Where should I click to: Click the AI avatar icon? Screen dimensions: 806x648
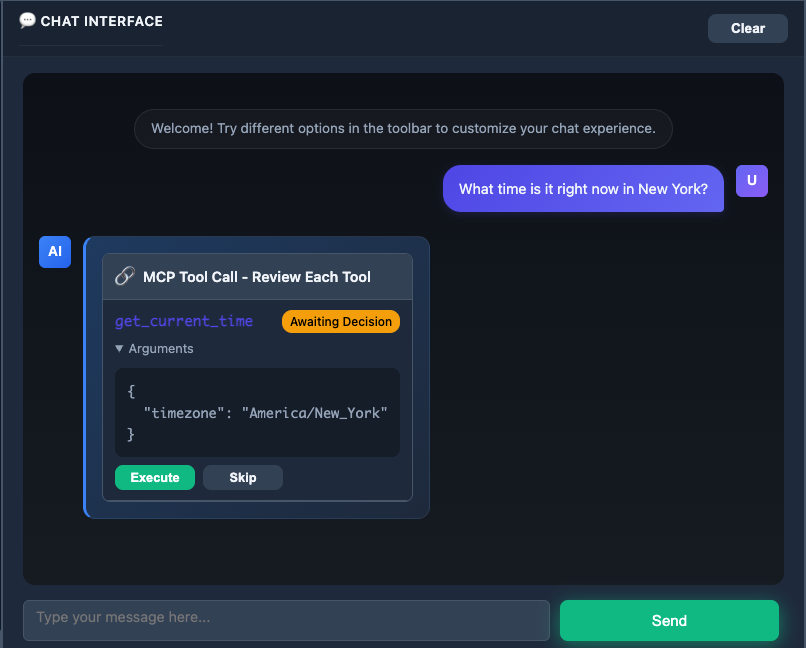[x=55, y=252]
